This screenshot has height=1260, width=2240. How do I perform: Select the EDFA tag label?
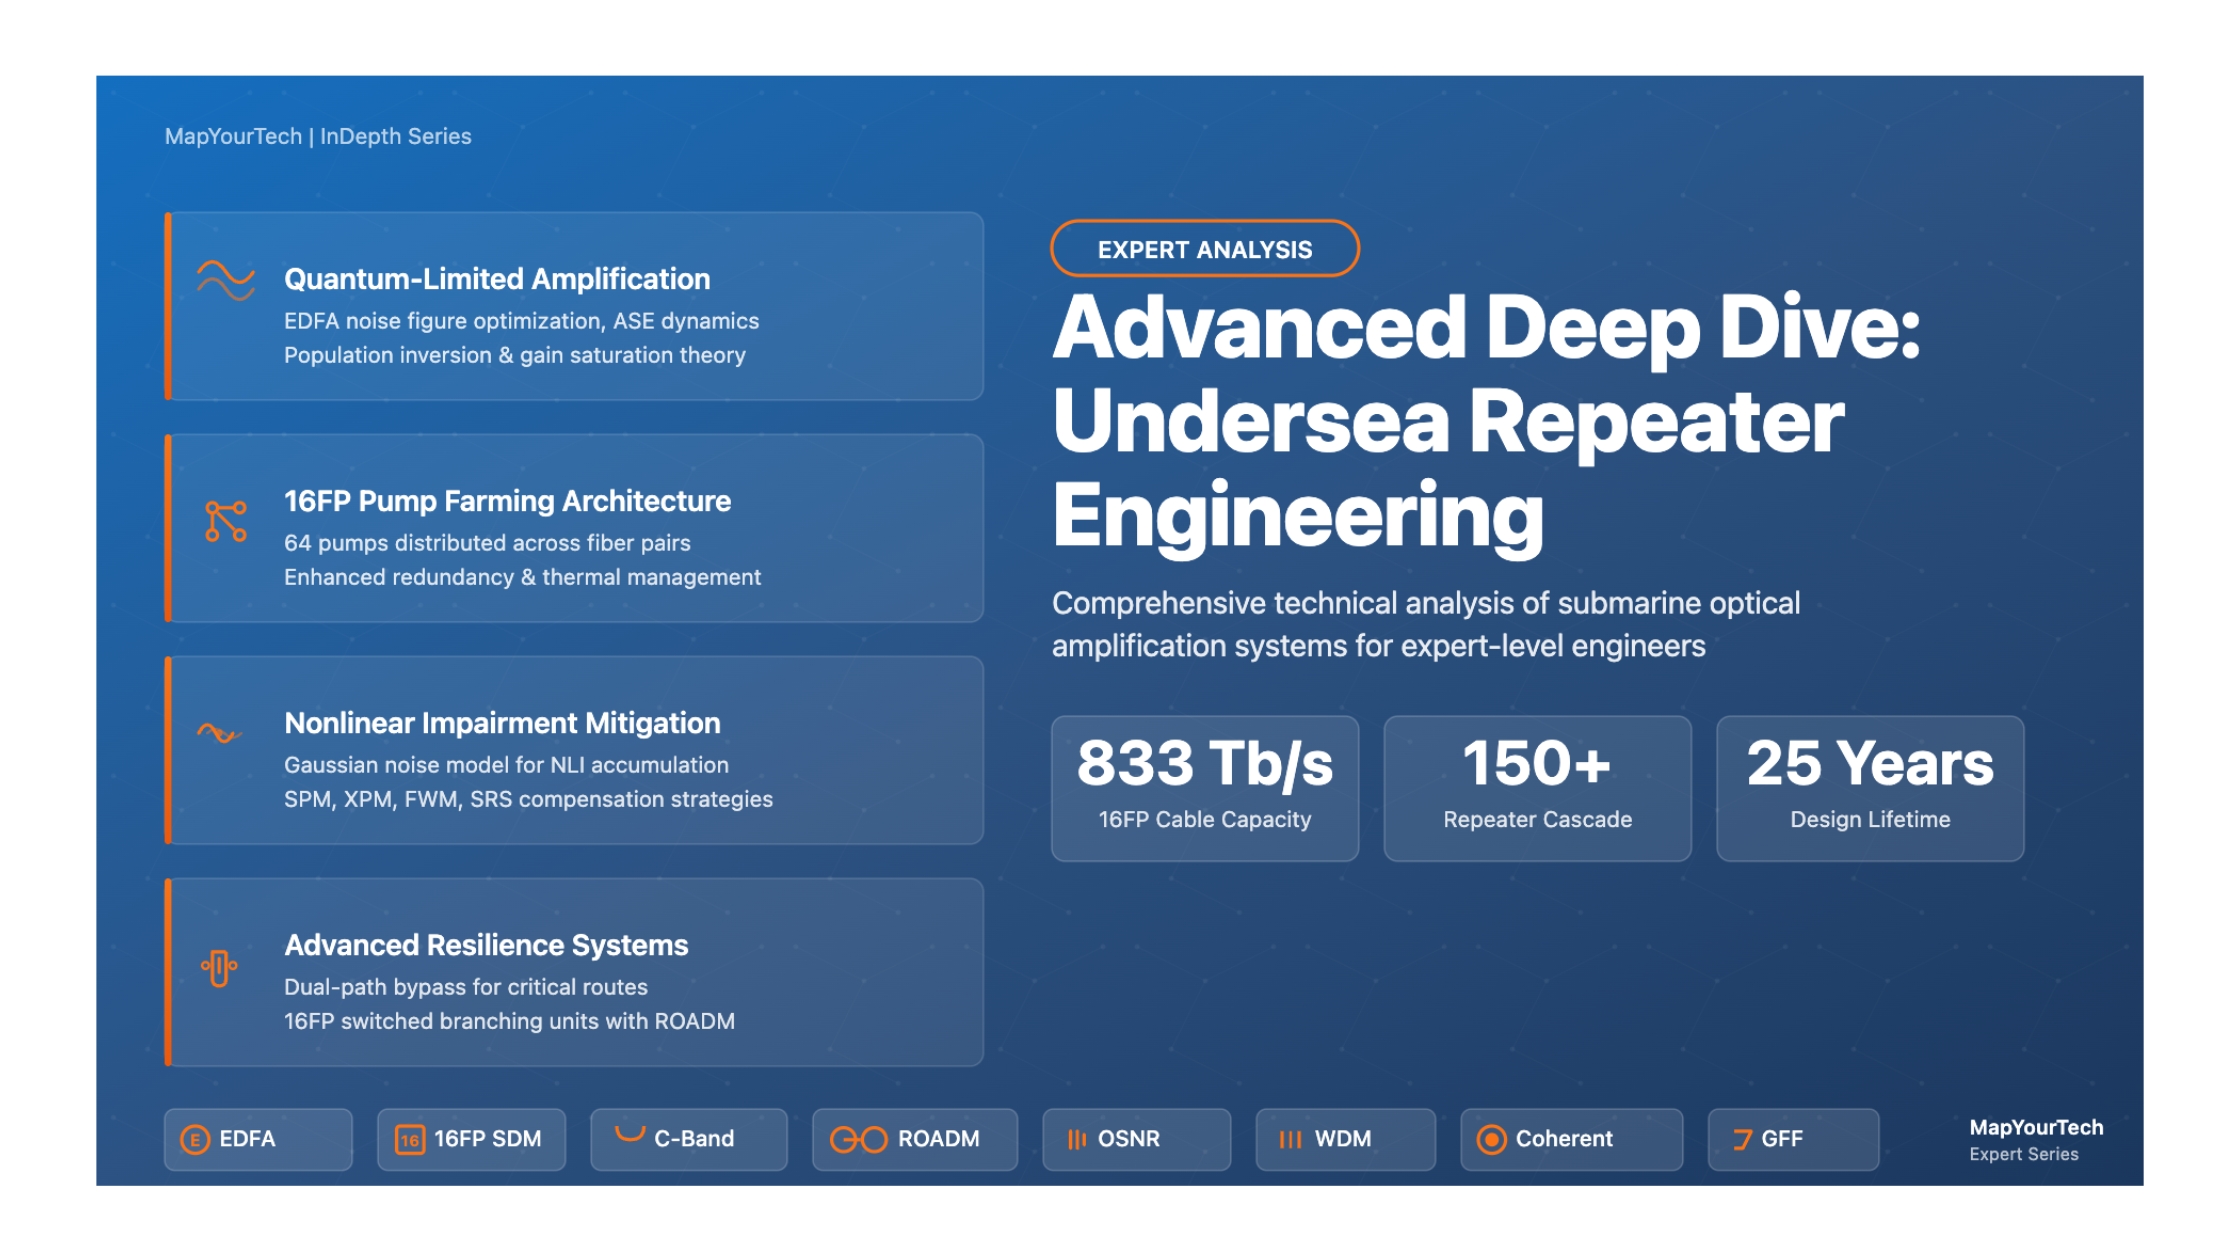[247, 1139]
